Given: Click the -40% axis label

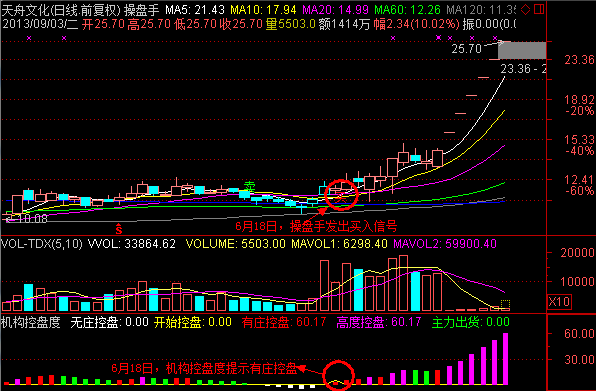Looking at the screenshot, I should (579, 151).
